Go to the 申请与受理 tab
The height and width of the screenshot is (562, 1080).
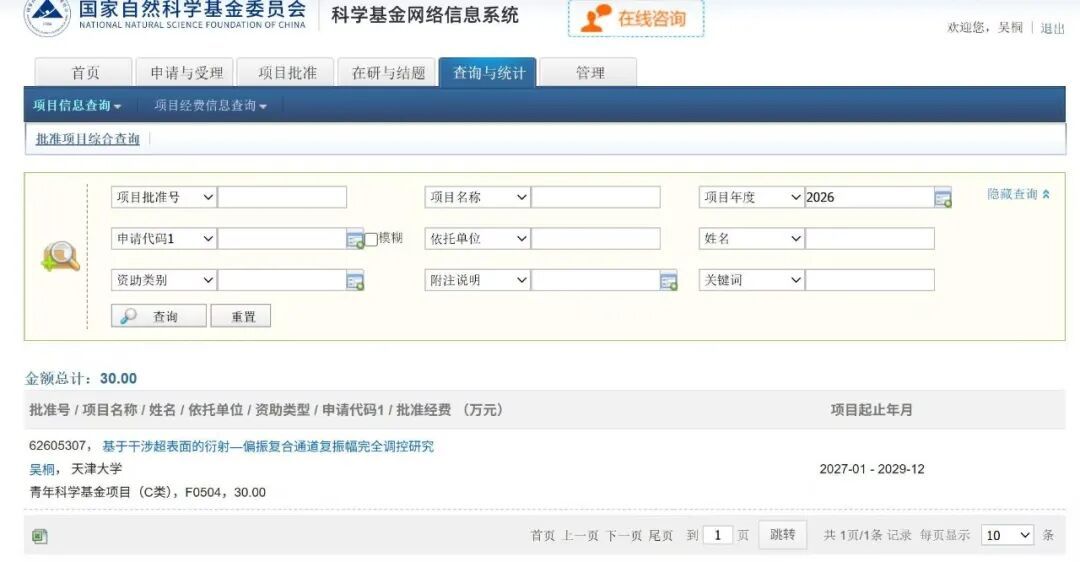[186, 72]
